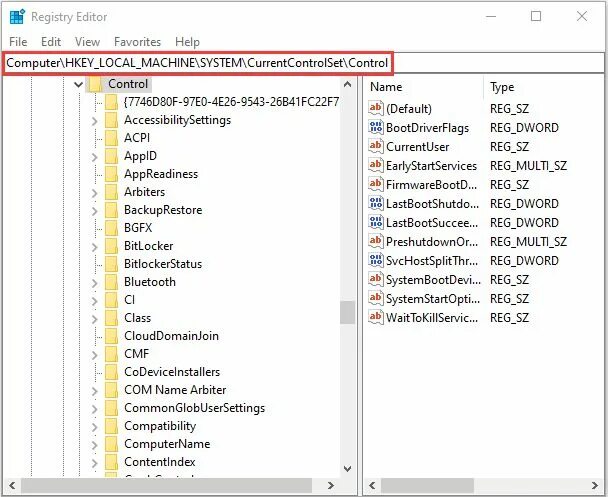Click the Control key folder icon
Screen dimensions: 608x497
pyautogui.click(x=95, y=84)
